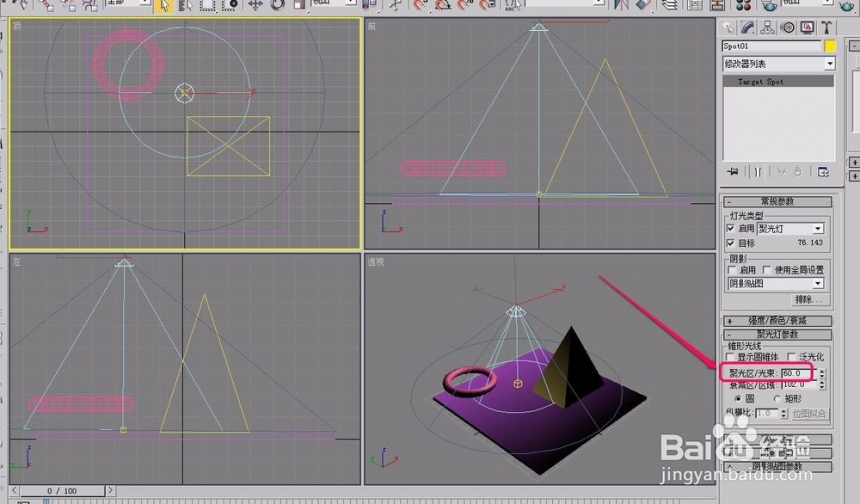Switch to the Display command panel tab
The width and height of the screenshot is (860, 504).
click(x=807, y=27)
